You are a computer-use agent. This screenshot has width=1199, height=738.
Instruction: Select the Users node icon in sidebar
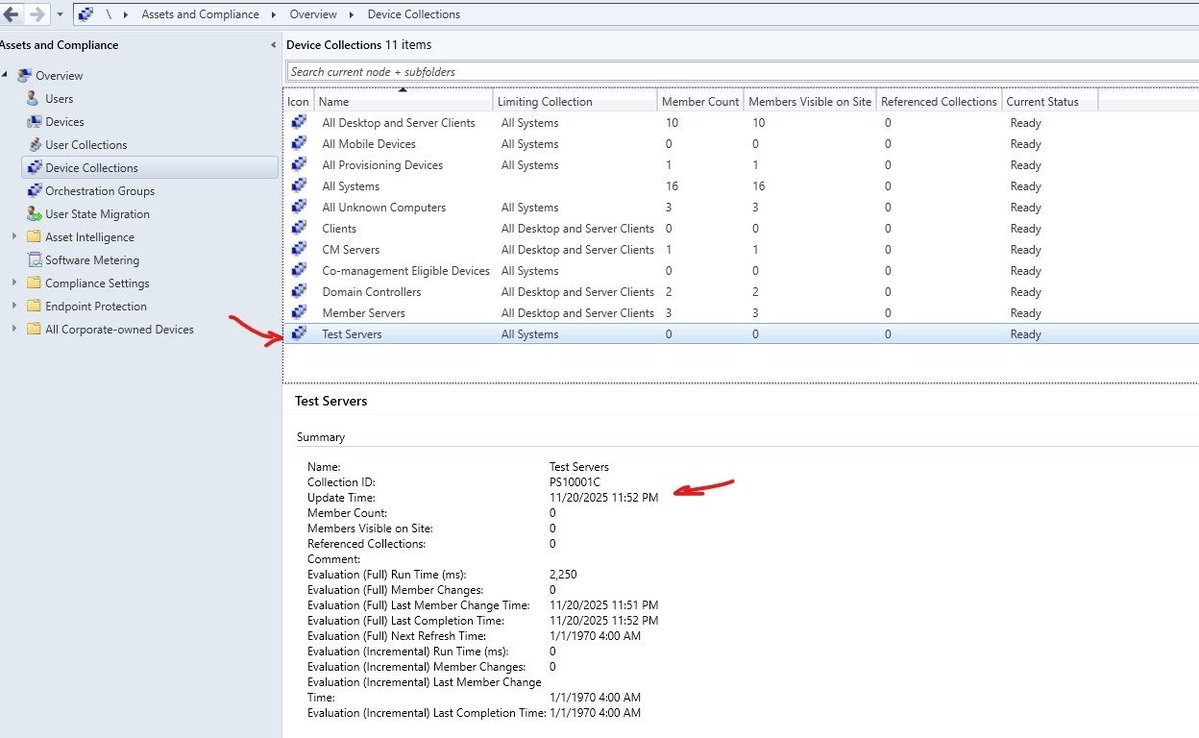click(31, 98)
